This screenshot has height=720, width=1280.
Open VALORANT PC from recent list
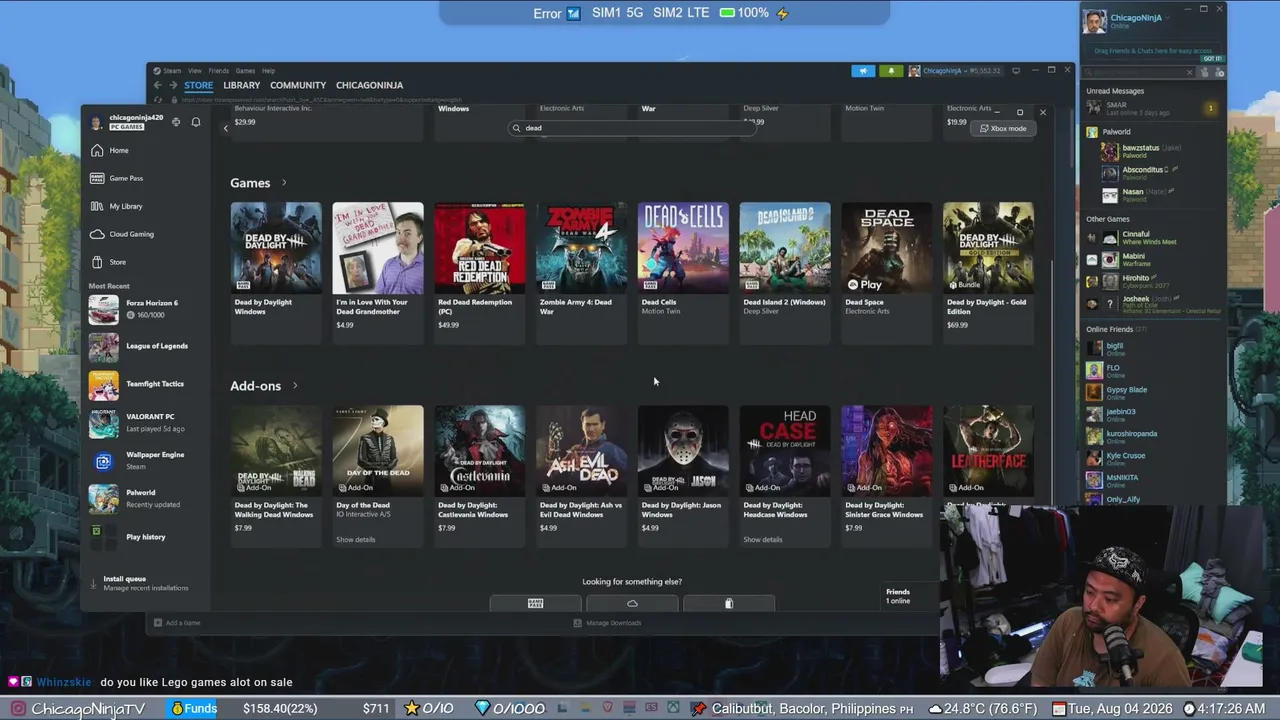click(145, 422)
